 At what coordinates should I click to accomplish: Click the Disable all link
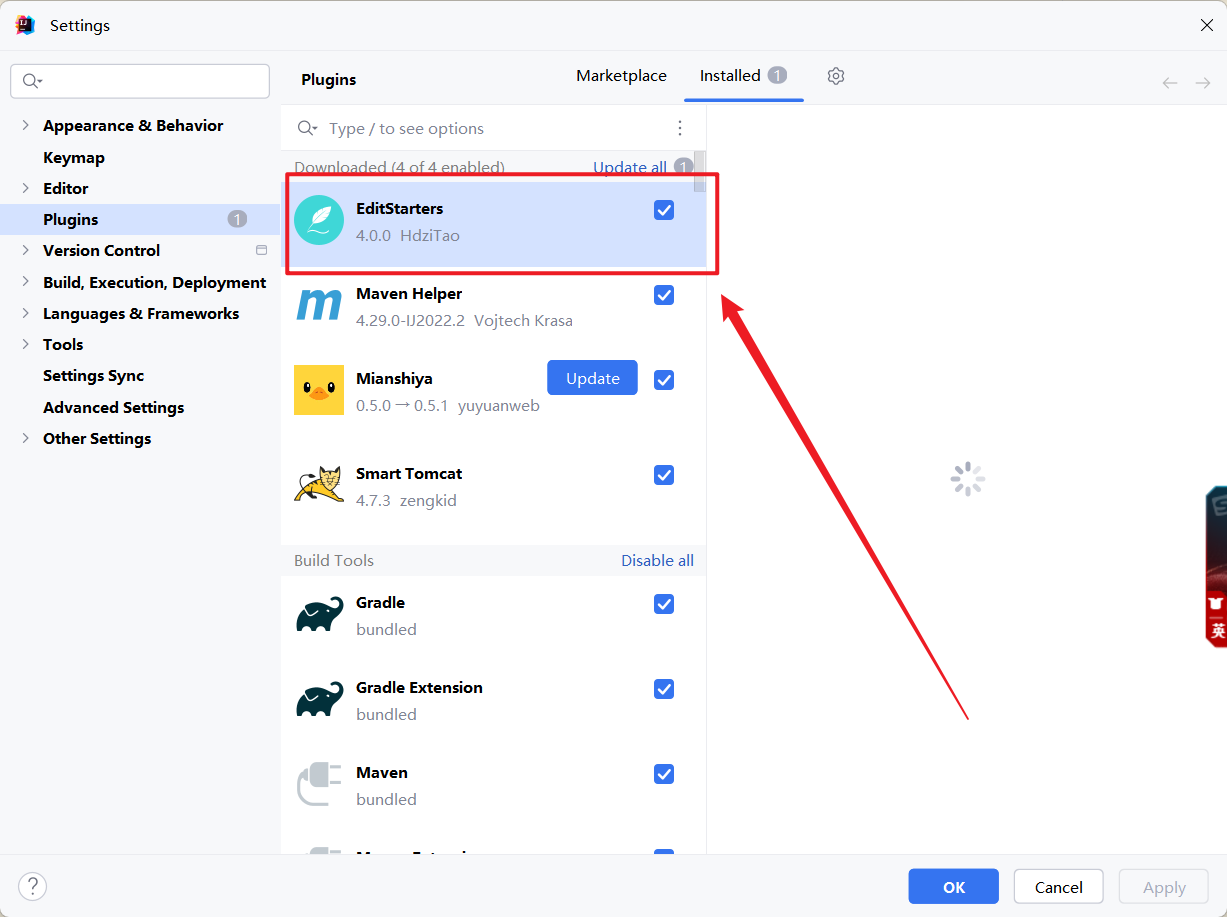coord(657,560)
